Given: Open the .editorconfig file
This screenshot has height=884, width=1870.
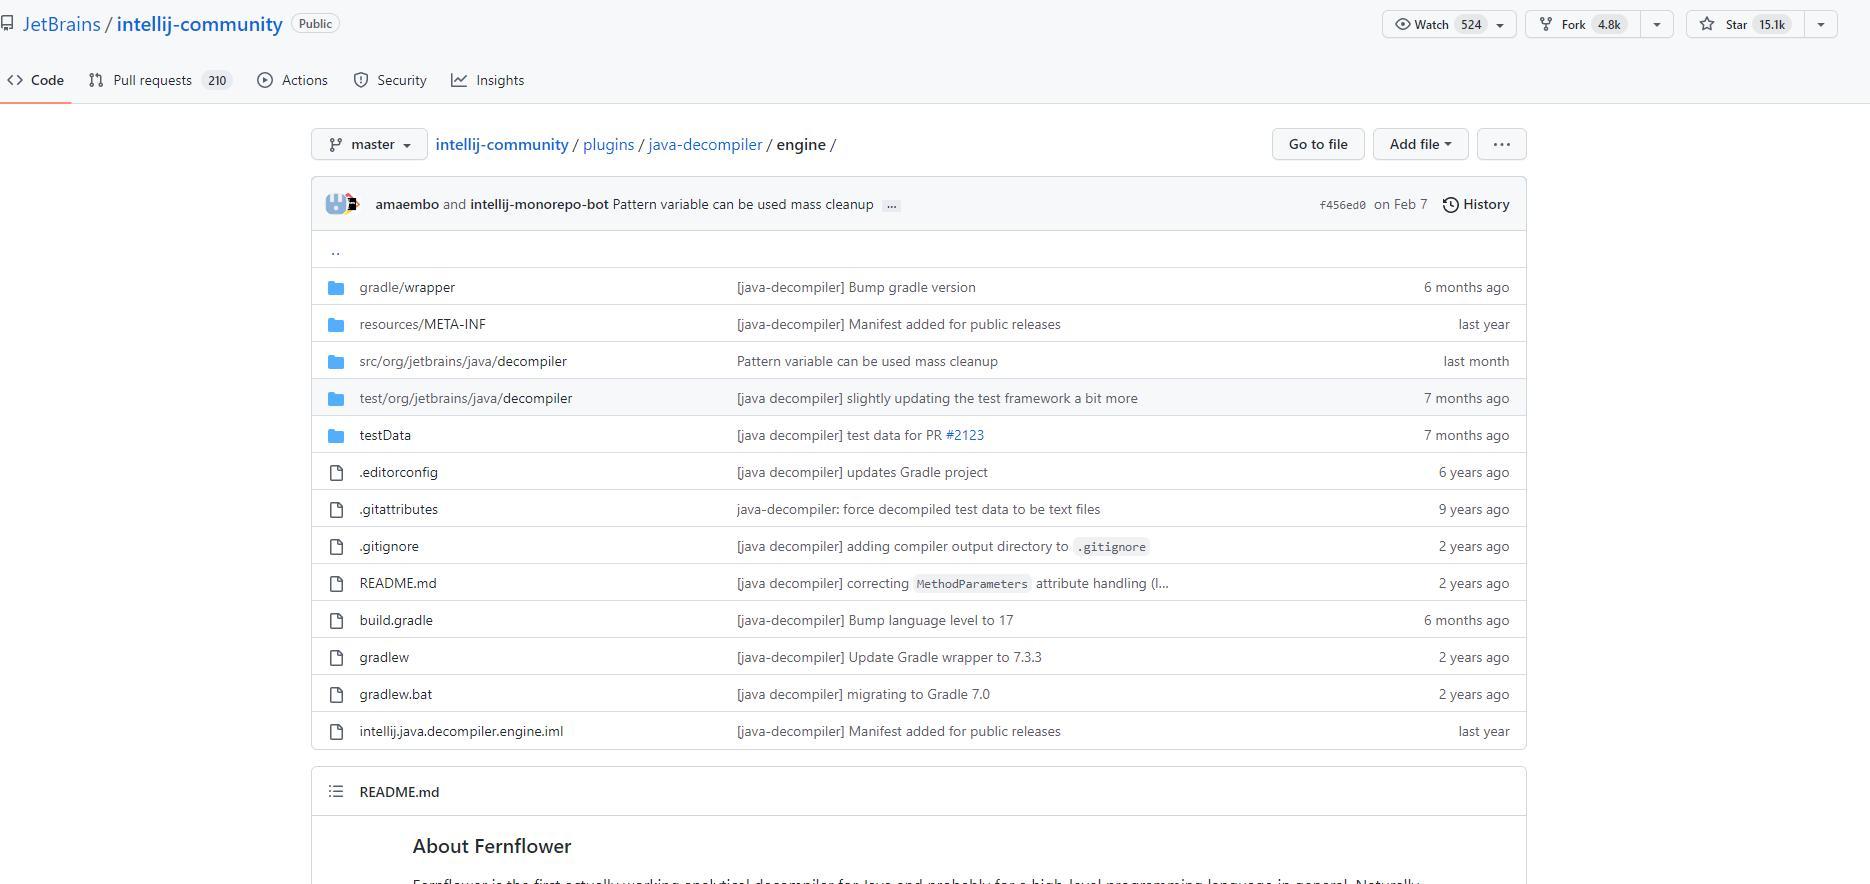Looking at the screenshot, I should pos(398,472).
